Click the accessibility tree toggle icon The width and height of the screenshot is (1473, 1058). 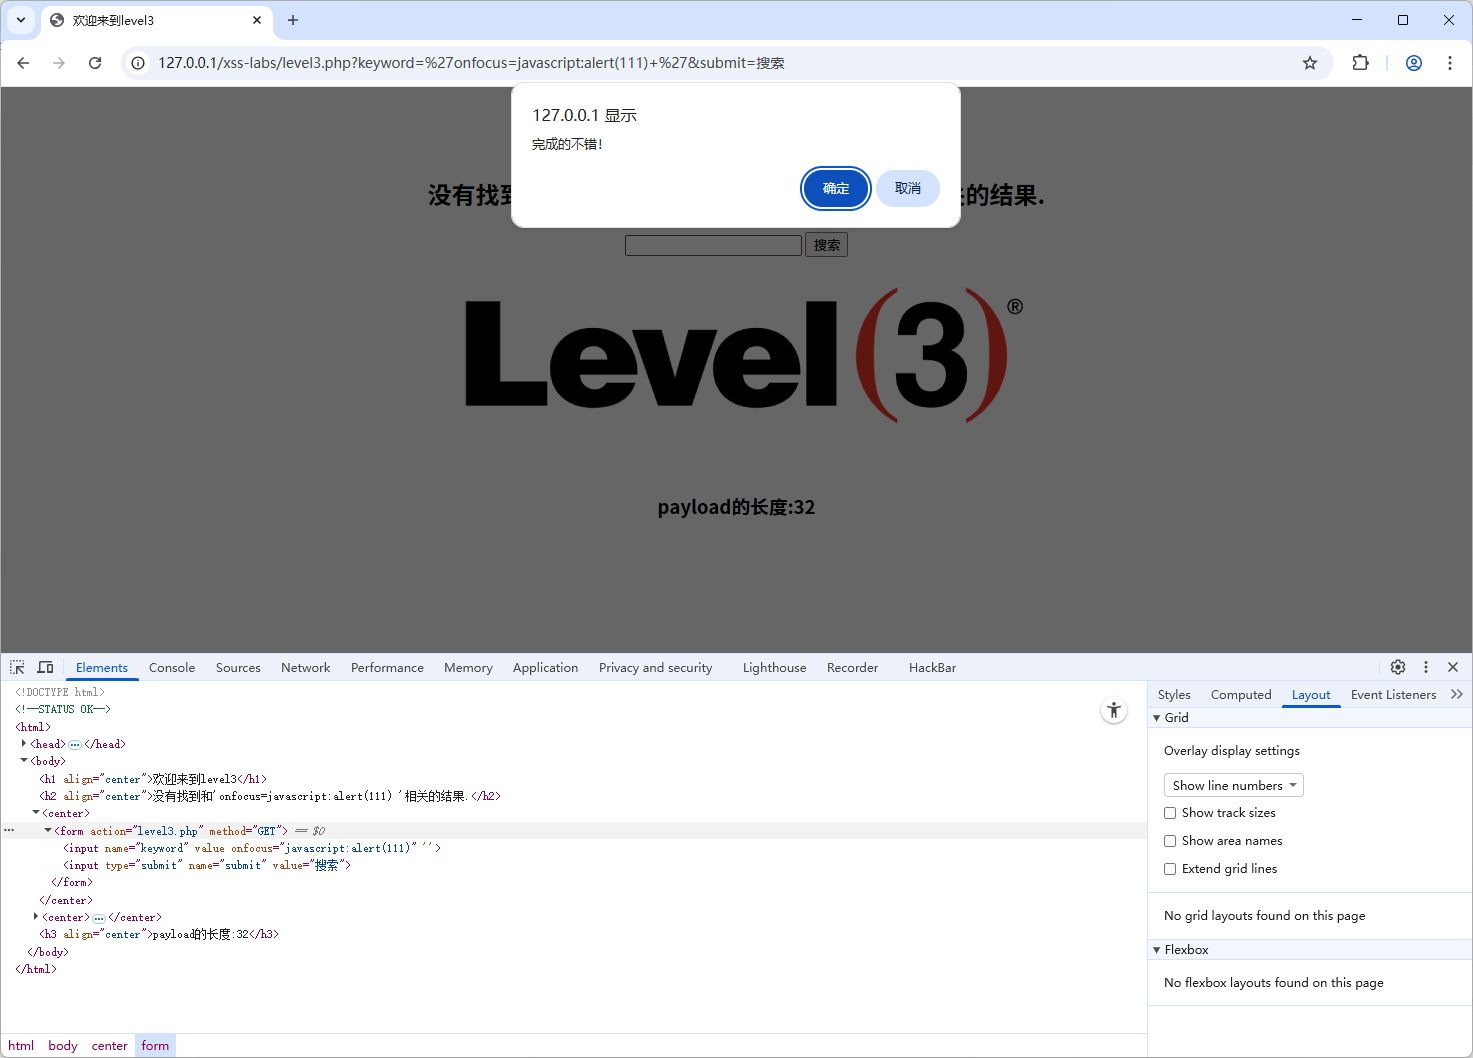[x=1114, y=710]
